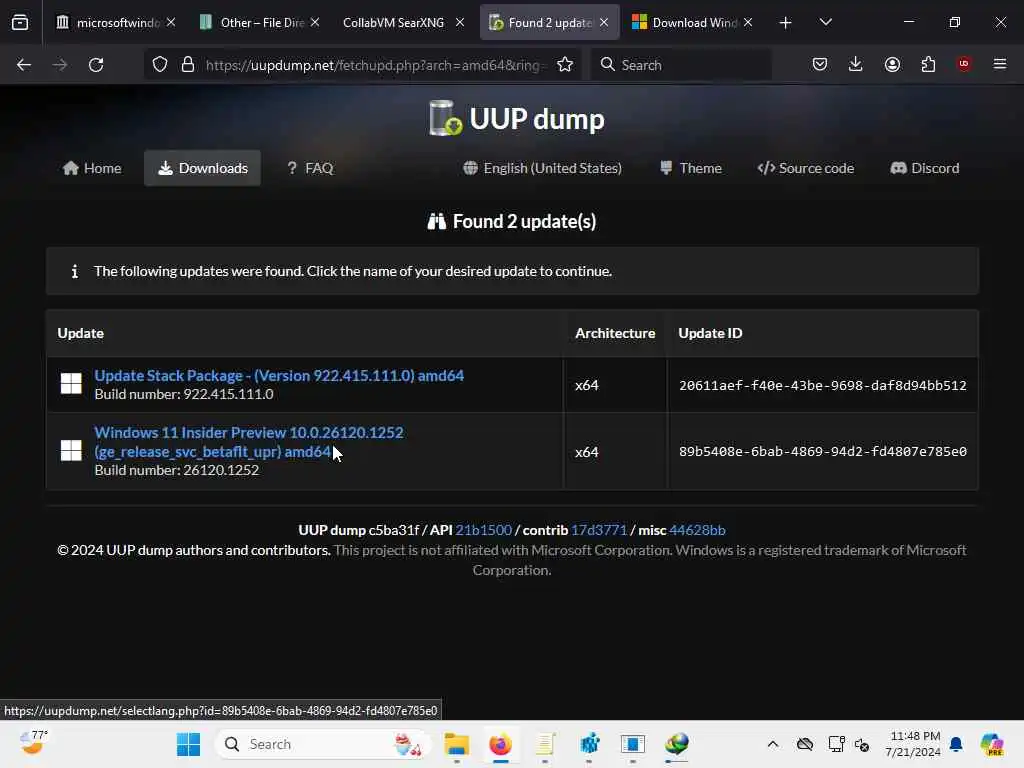1024x768 pixels.
Task: Go back to previous page
Action: click(x=24, y=65)
